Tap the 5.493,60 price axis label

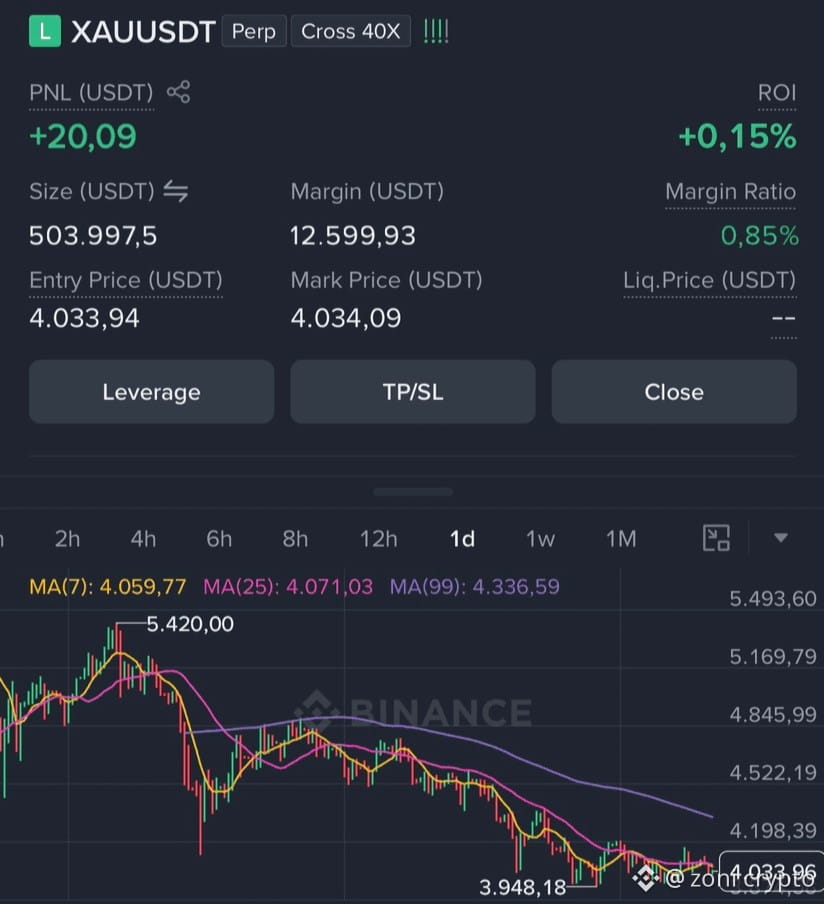pos(773,599)
